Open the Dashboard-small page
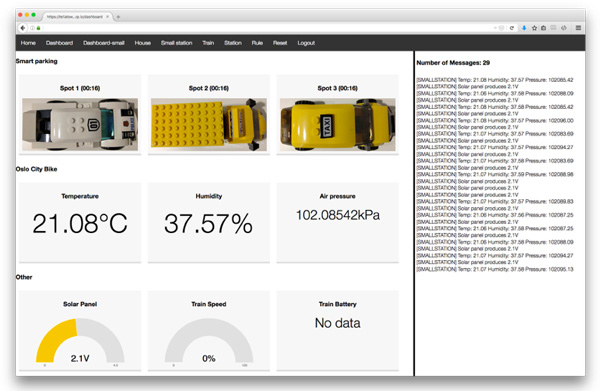The image size is (600, 391). coord(104,43)
